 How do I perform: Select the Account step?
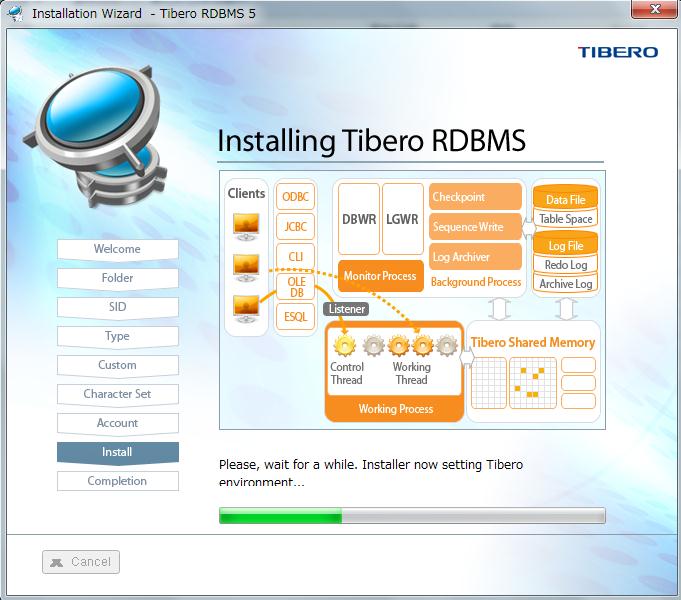(x=117, y=423)
